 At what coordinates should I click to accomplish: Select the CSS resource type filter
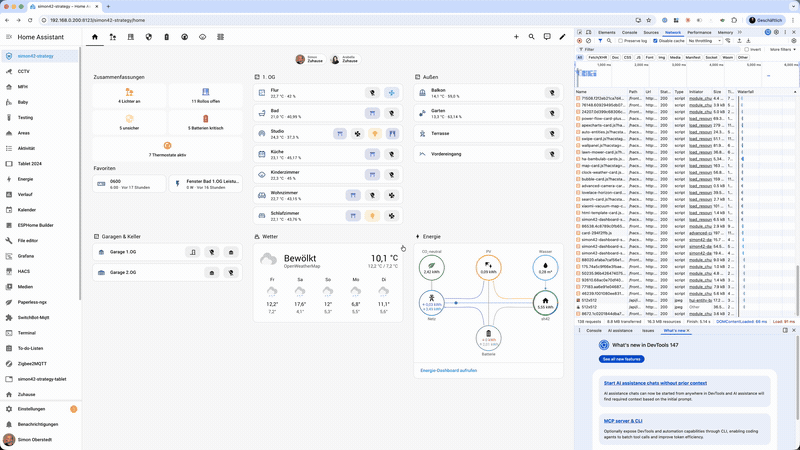pos(628,58)
